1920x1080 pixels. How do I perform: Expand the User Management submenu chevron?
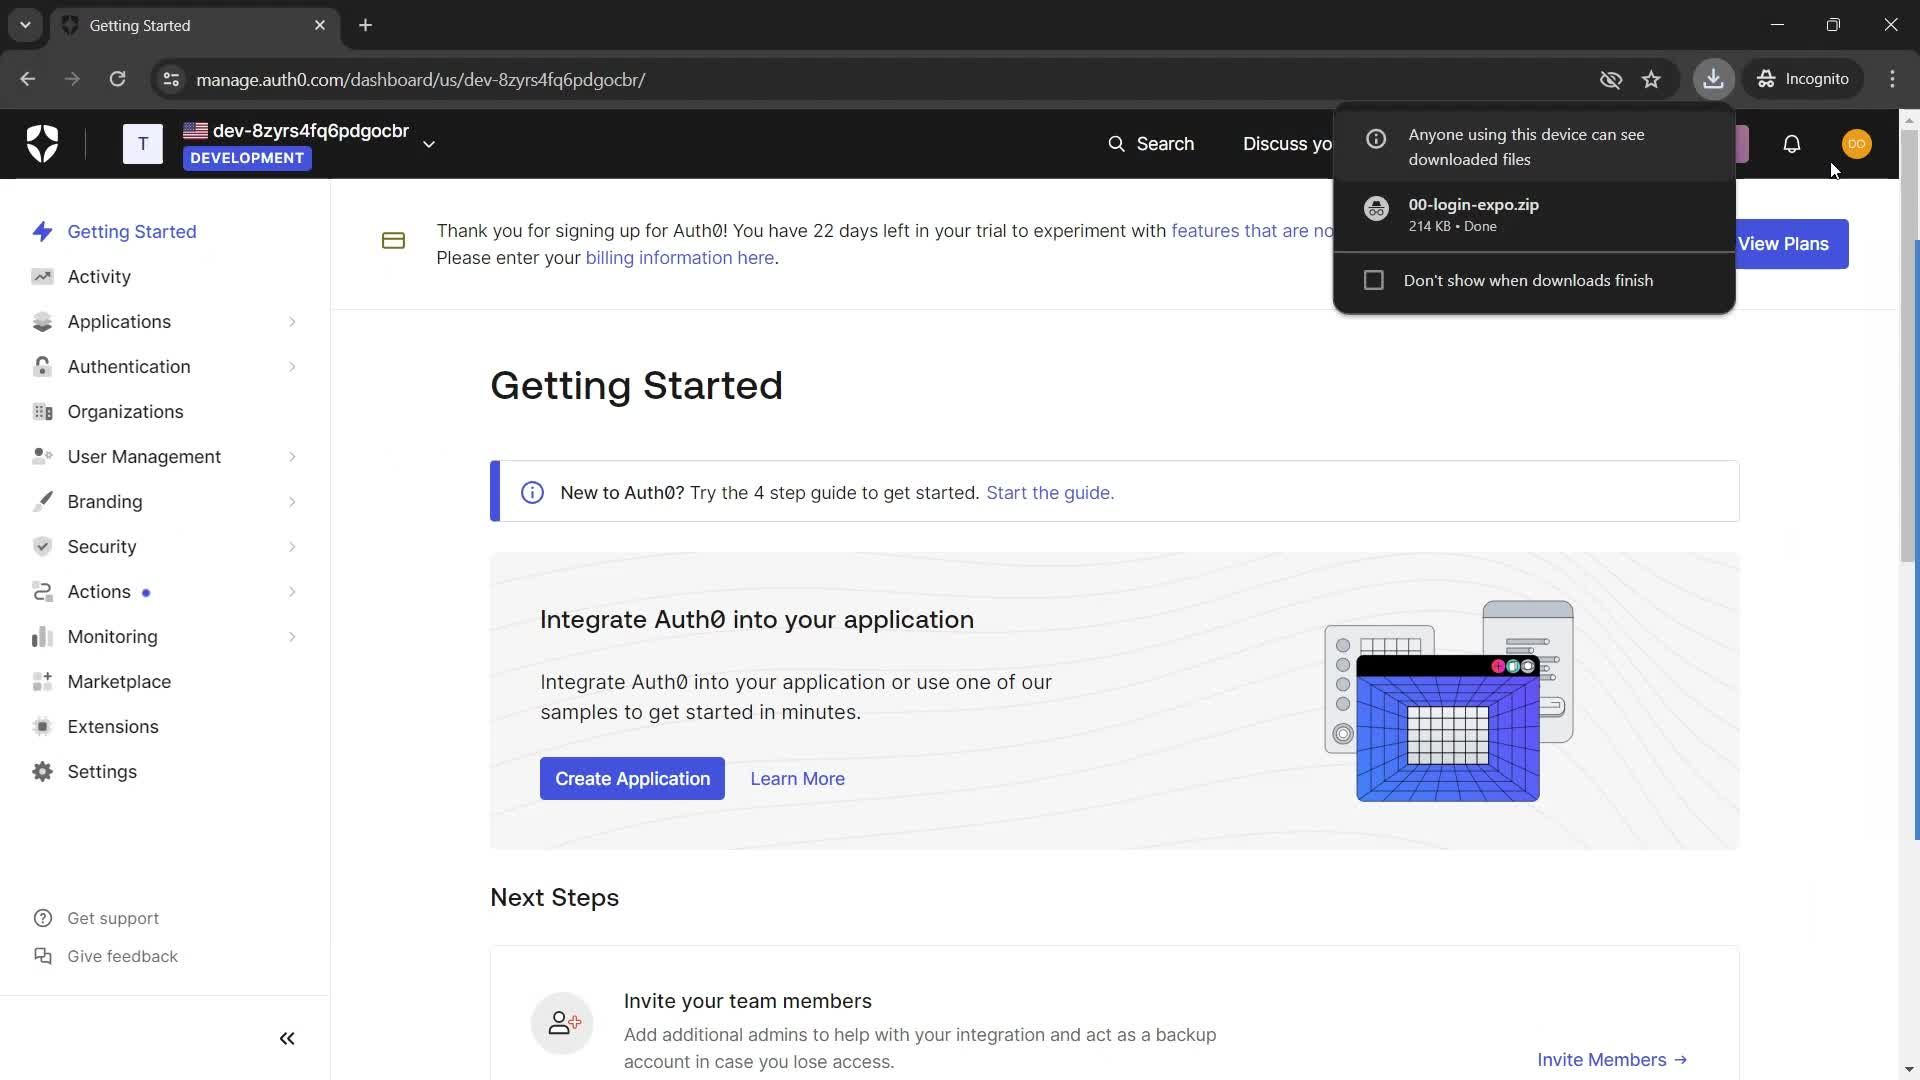[292, 457]
